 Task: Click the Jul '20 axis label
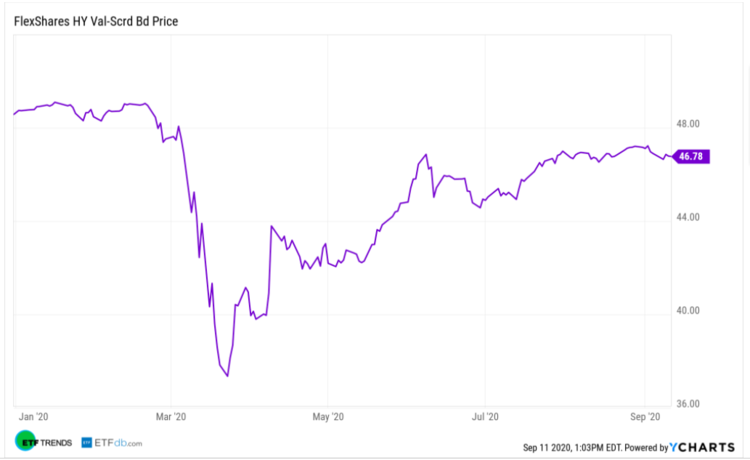tap(484, 415)
